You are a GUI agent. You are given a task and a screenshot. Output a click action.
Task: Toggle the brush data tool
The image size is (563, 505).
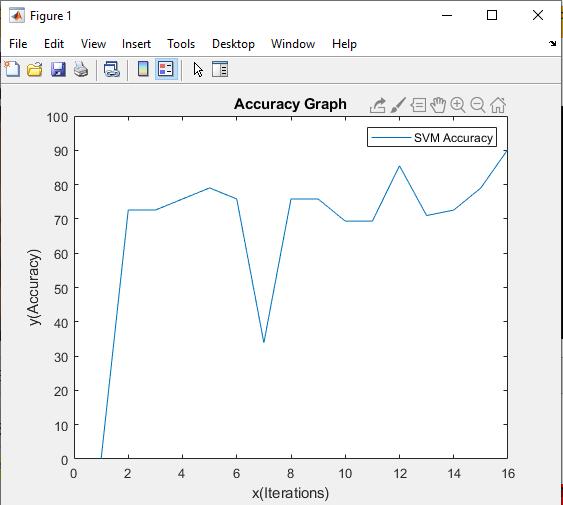[398, 105]
